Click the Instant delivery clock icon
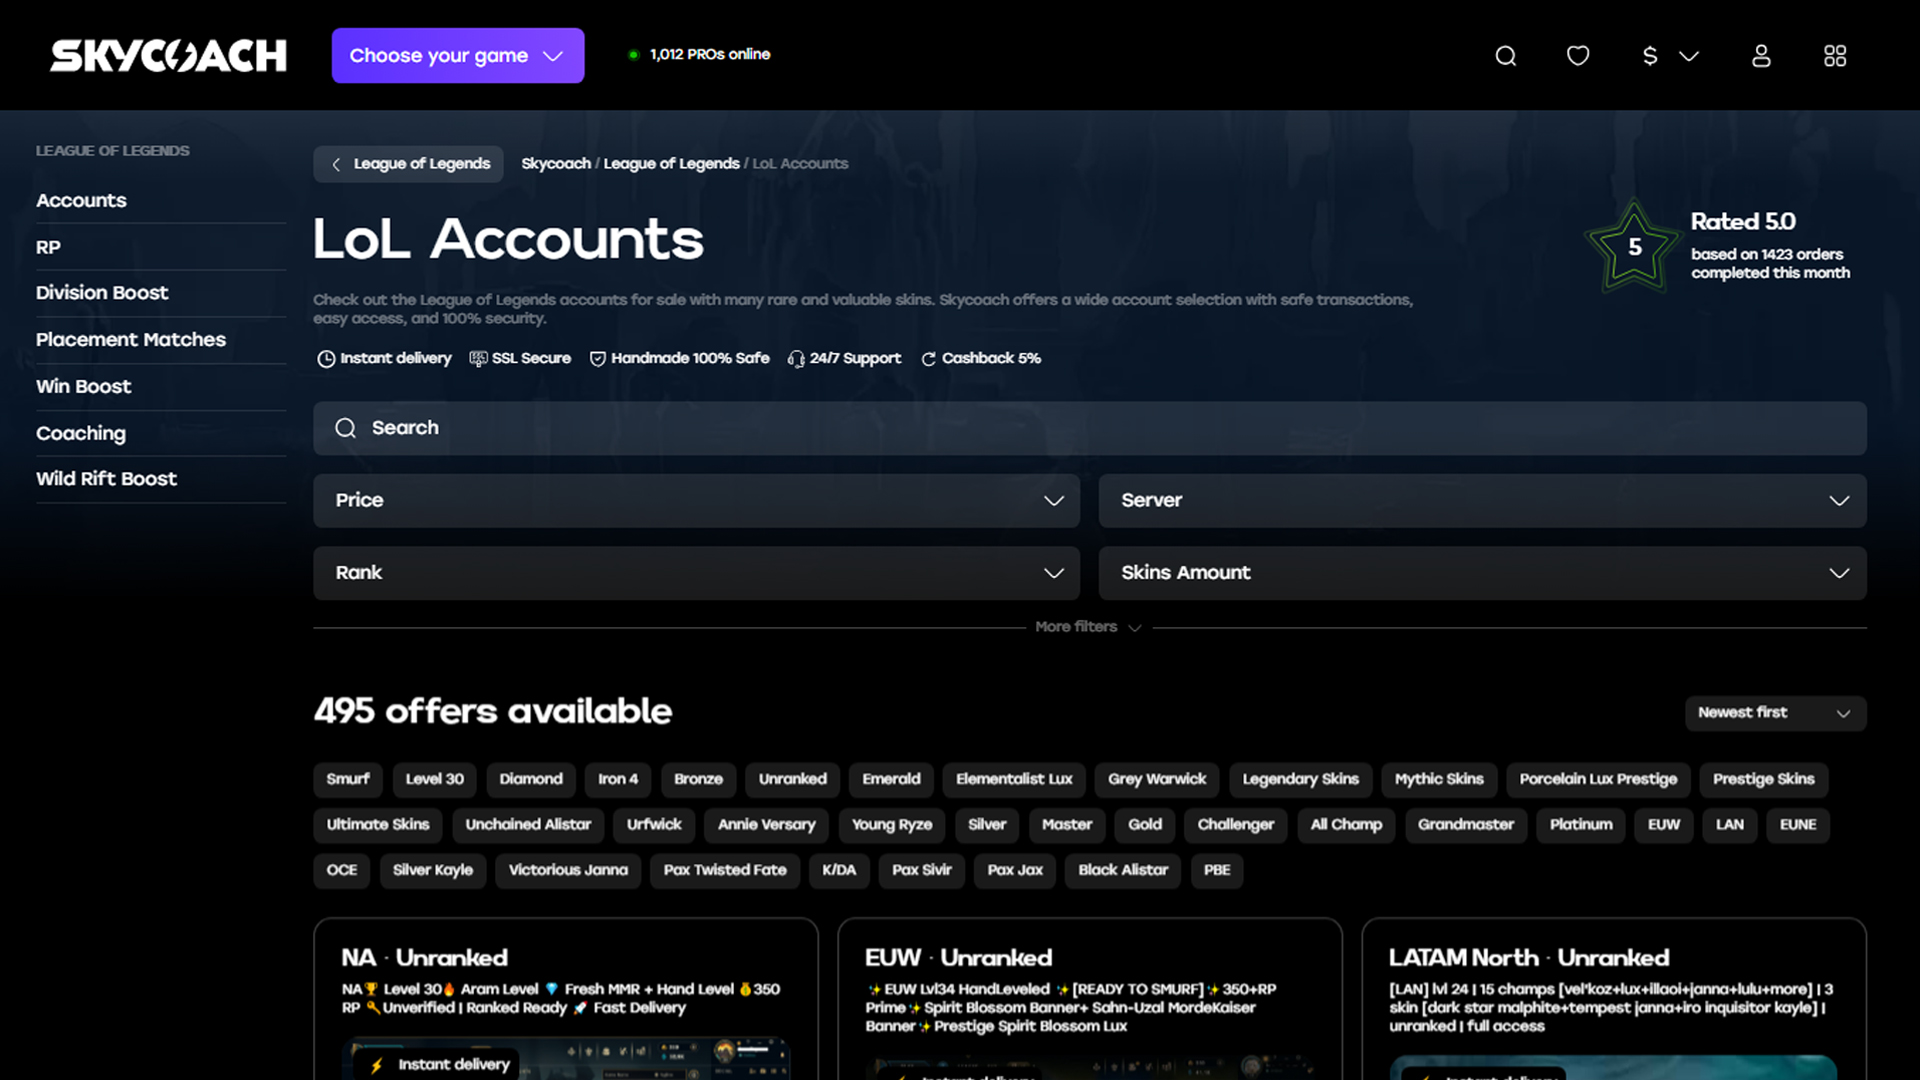Image resolution: width=1920 pixels, height=1080 pixels. click(x=326, y=358)
